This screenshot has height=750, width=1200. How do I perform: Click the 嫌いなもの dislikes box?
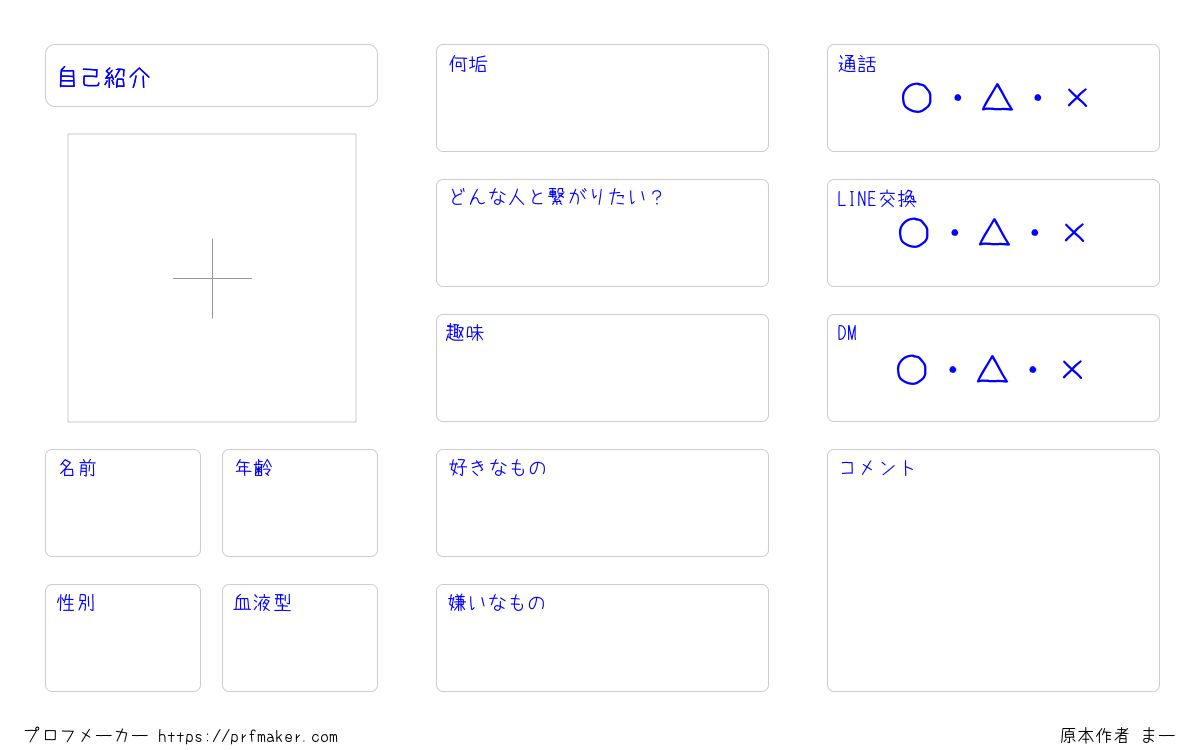coord(602,638)
